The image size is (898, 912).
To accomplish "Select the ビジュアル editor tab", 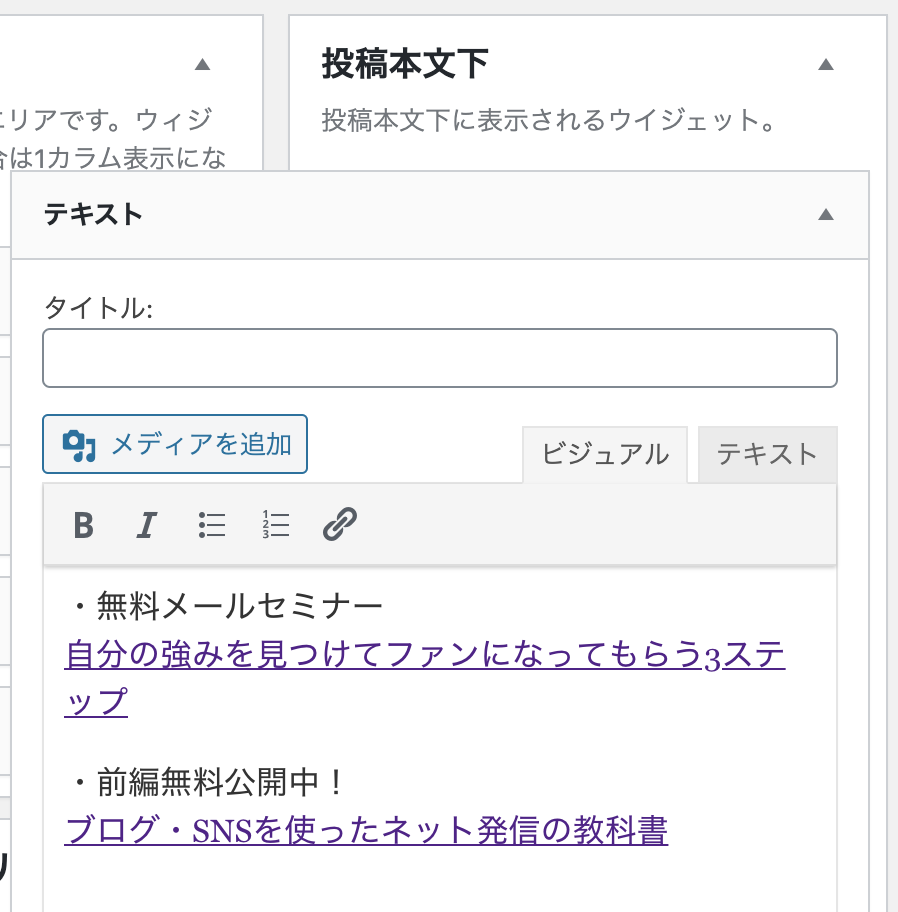I will pyautogui.click(x=603, y=454).
